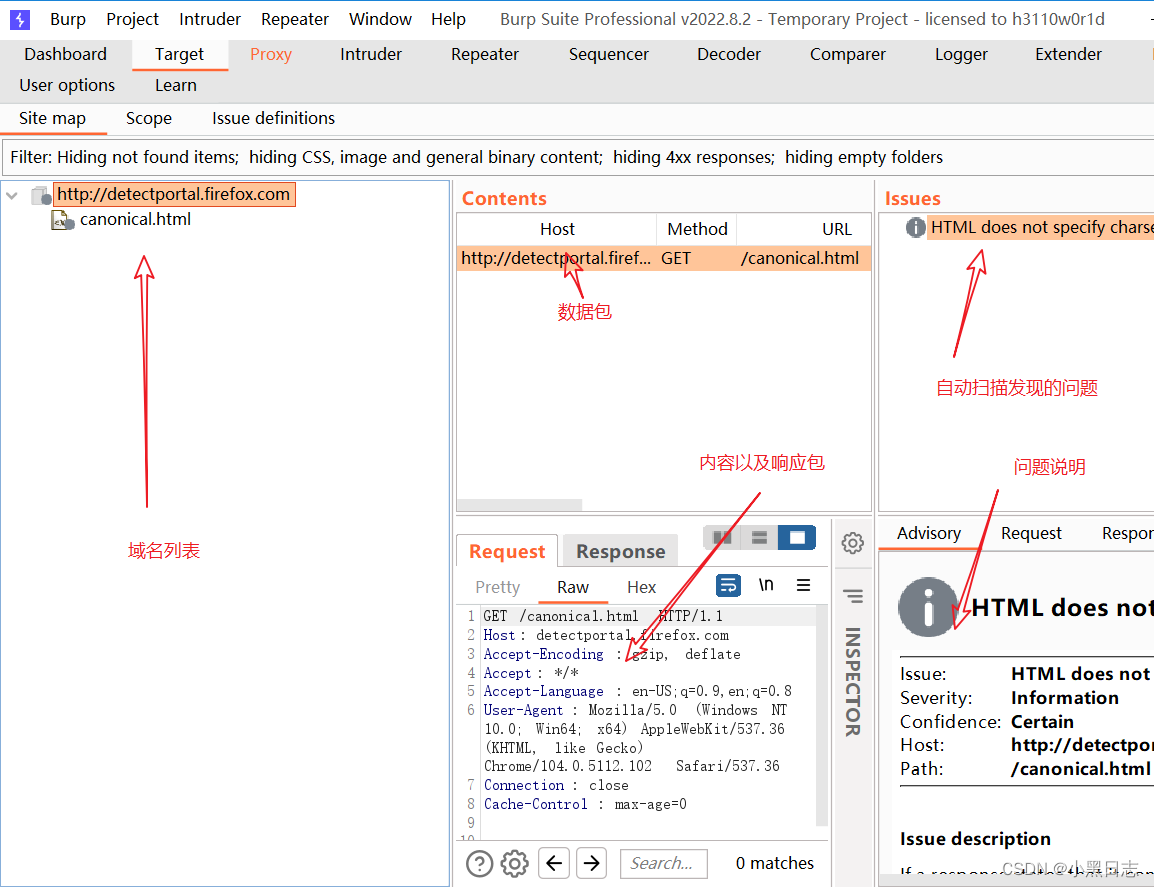Switch to the Request message tab
This screenshot has height=887, width=1154.
click(x=507, y=551)
